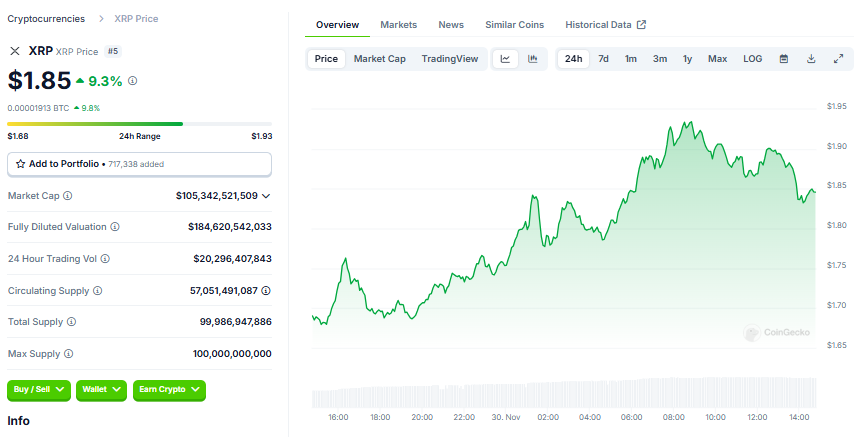
Task: Show the Price chart mode
Action: click(x=326, y=59)
